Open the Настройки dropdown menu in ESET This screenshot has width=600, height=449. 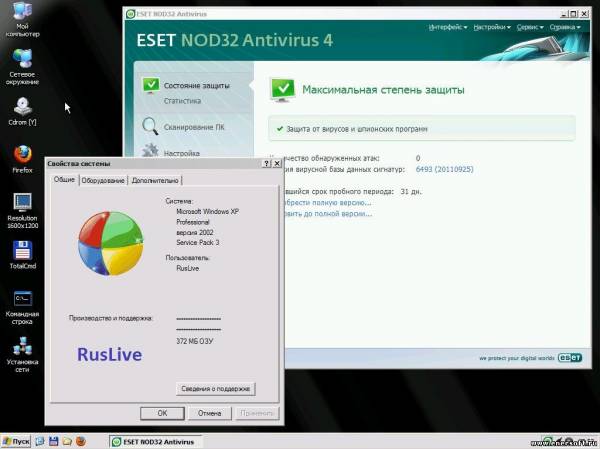[x=492, y=27]
